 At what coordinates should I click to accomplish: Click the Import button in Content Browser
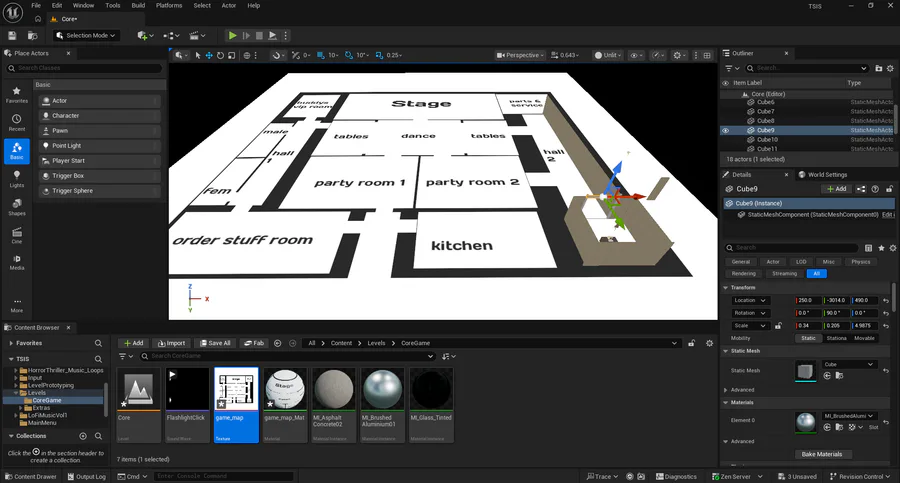[x=171, y=343]
